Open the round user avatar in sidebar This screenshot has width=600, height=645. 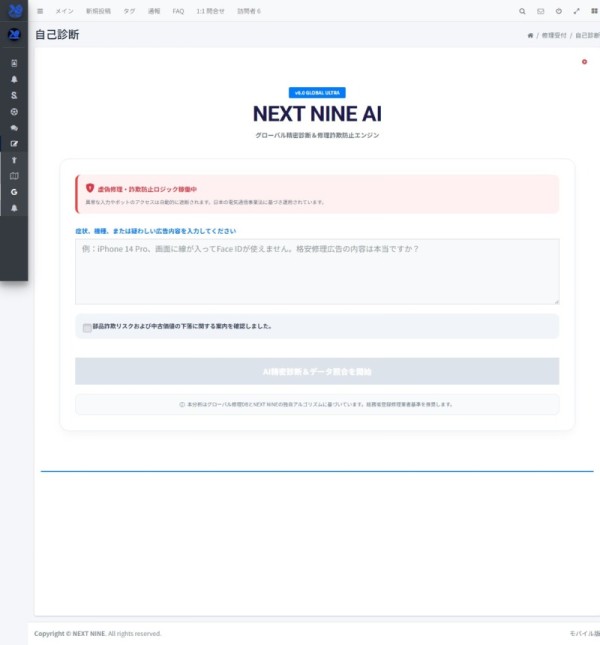tap(14, 35)
